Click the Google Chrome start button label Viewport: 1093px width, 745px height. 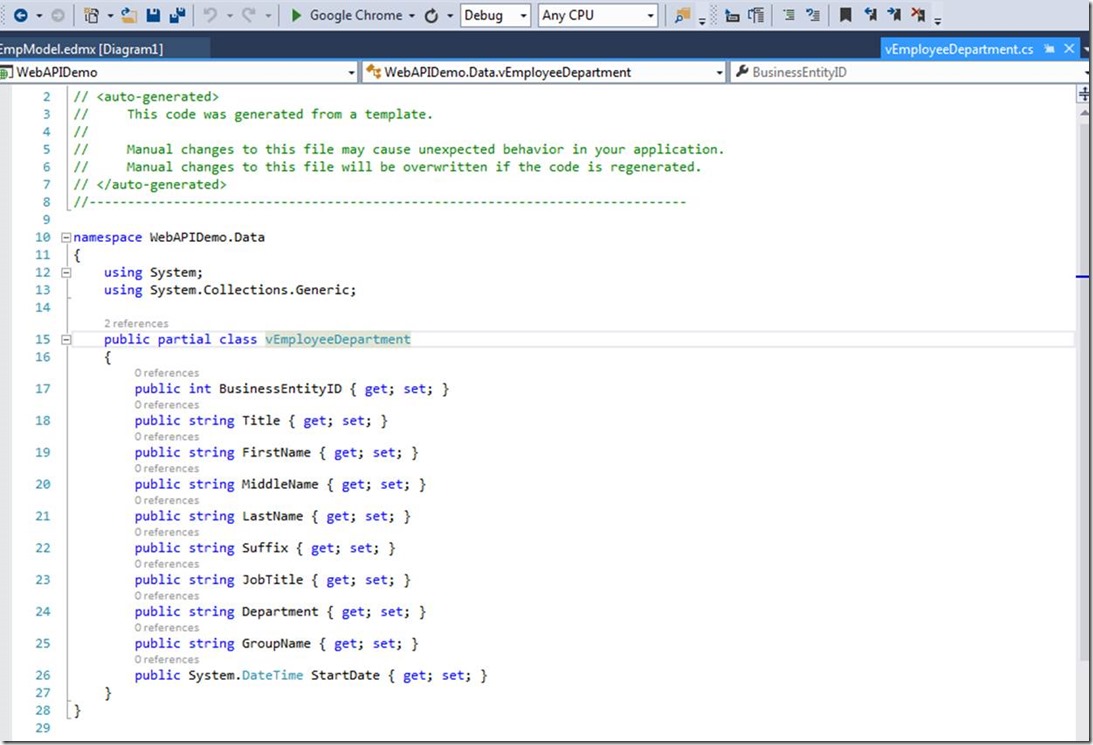coord(356,15)
